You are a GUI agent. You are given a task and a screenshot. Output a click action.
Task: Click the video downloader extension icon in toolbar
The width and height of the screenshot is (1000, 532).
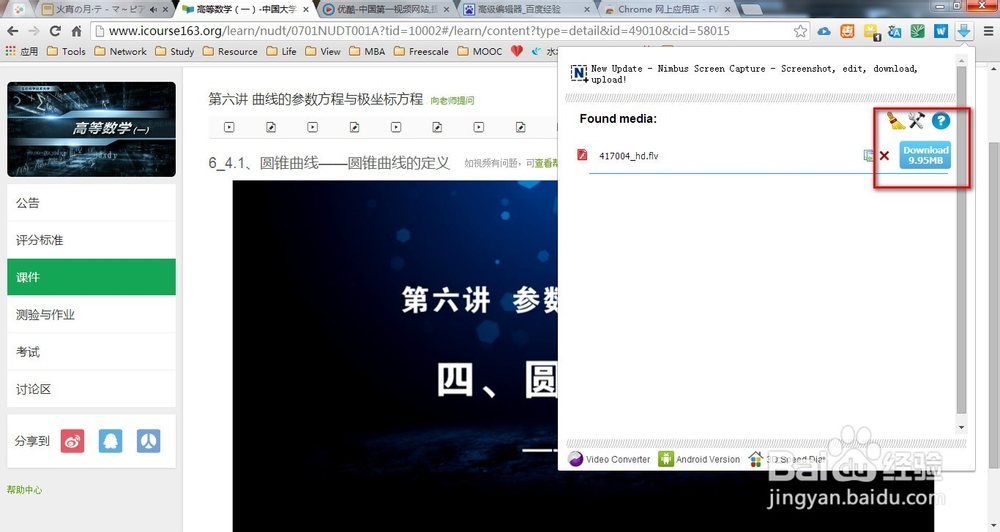964,31
